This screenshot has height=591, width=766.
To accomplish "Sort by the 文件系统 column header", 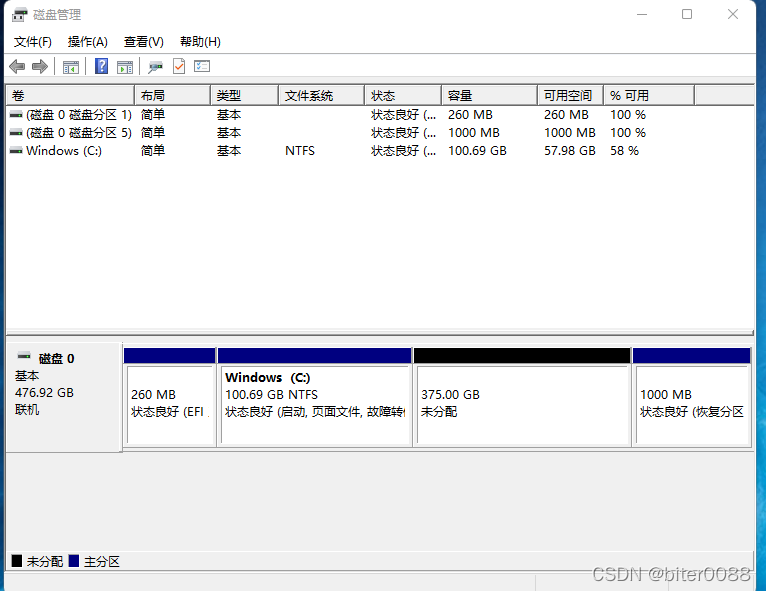I will [321, 96].
